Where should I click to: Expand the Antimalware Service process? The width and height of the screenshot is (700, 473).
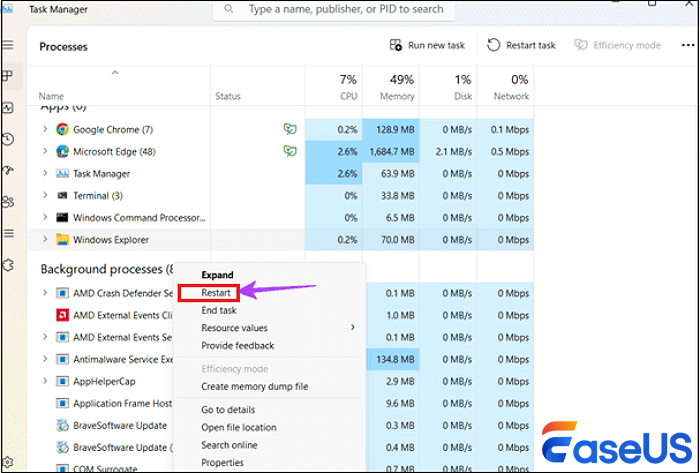coord(45,359)
